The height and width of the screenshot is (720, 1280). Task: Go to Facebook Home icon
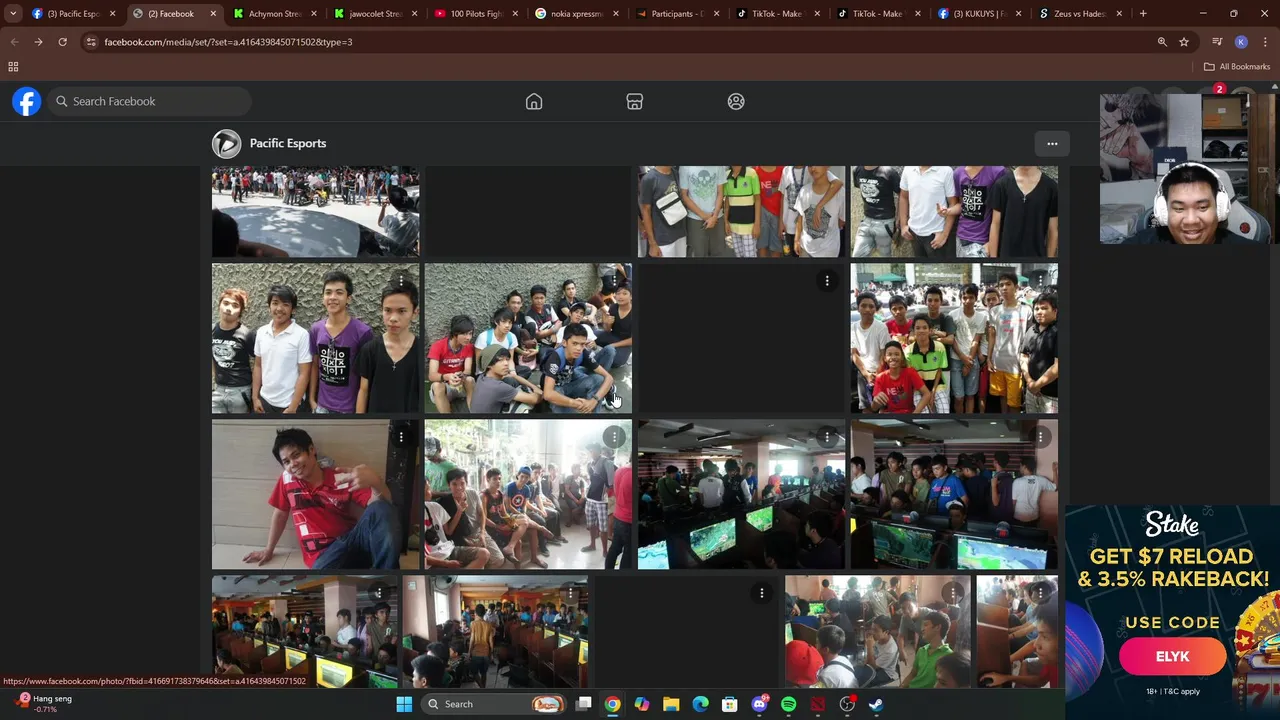[x=534, y=102]
